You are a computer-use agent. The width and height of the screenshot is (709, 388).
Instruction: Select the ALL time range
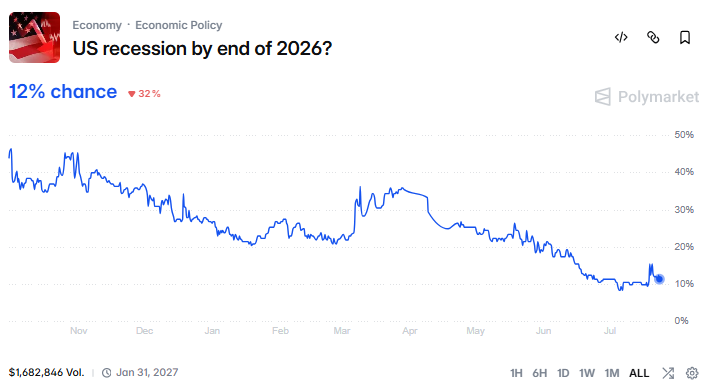coord(639,373)
